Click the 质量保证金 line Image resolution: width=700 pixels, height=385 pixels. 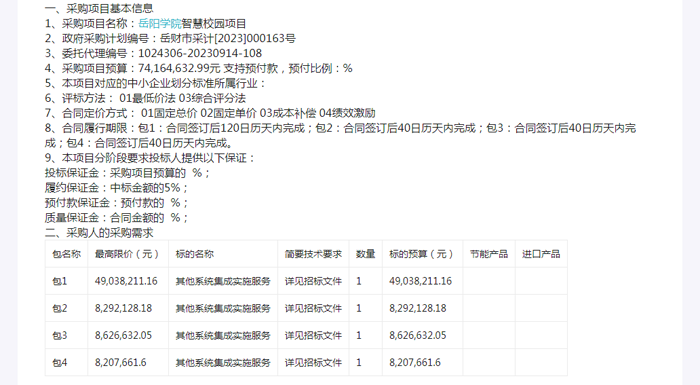[x=117, y=218]
